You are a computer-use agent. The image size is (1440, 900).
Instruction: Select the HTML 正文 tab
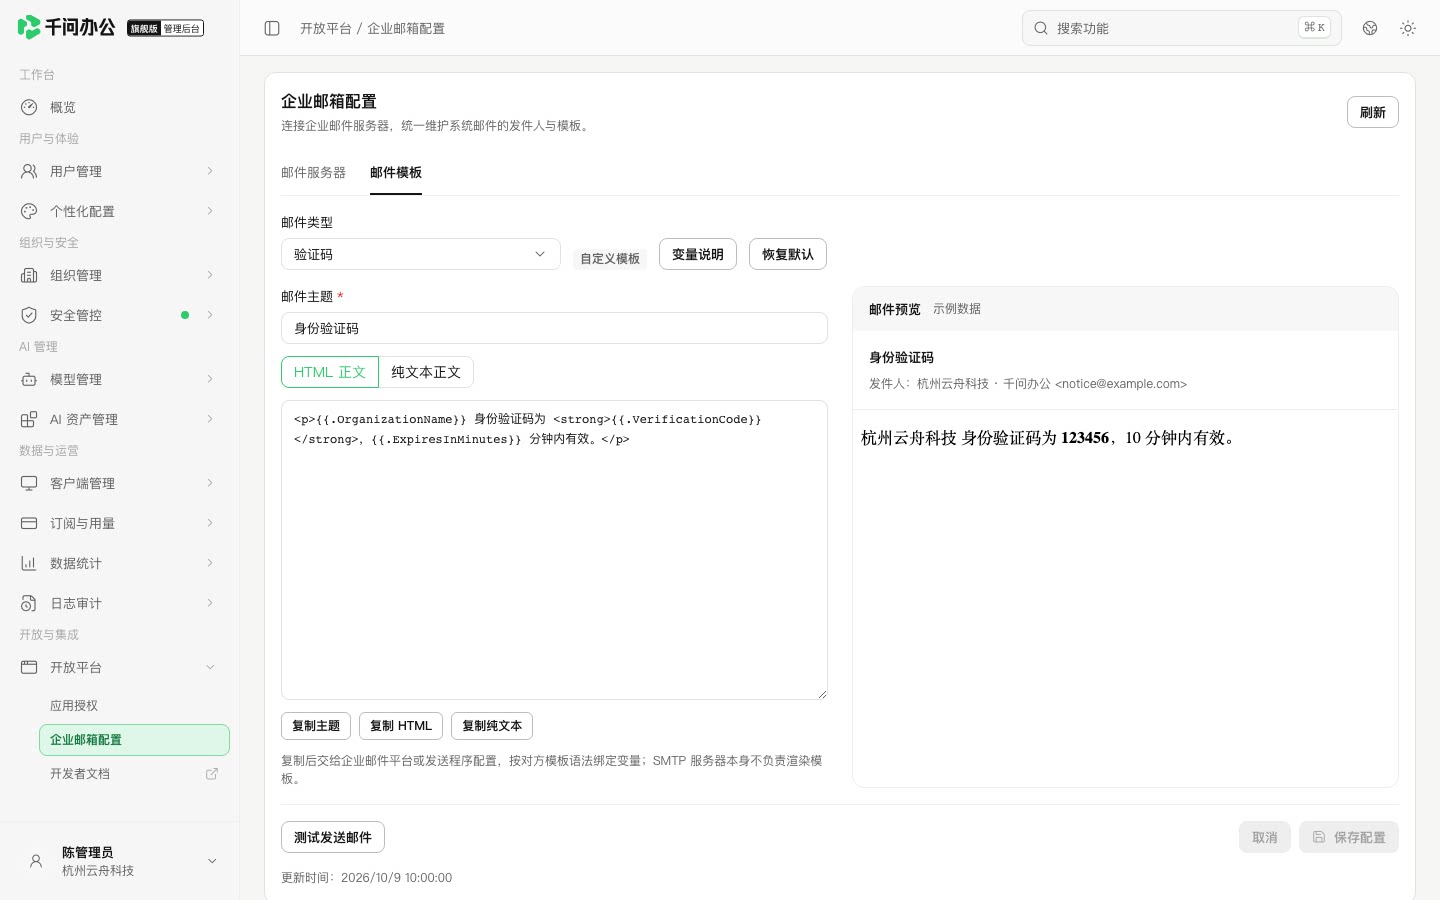click(330, 372)
